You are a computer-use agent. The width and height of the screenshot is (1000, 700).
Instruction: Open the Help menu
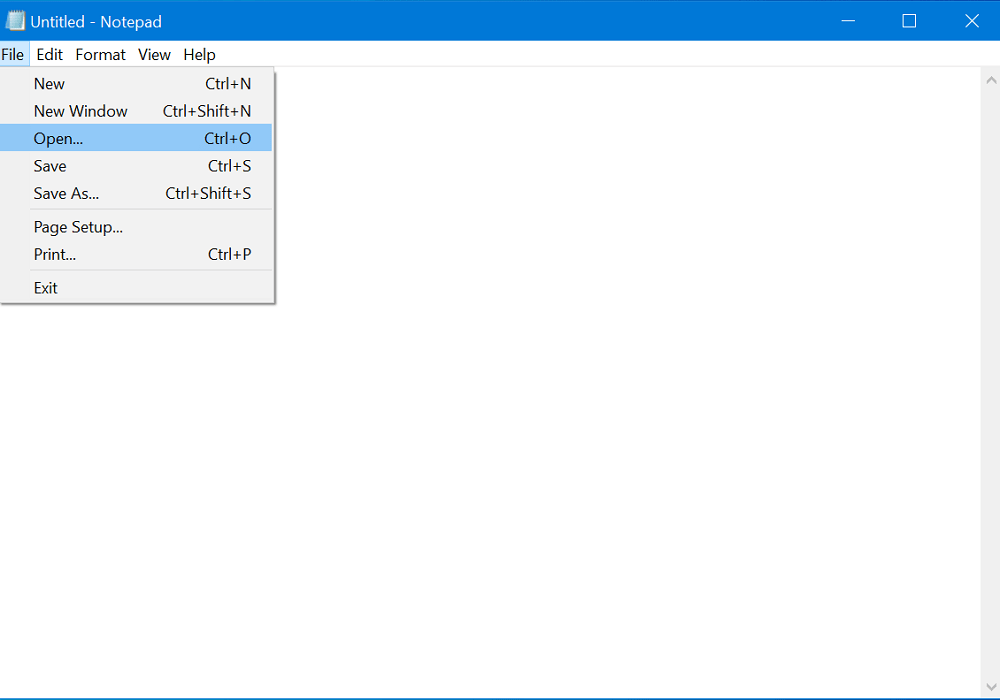click(200, 55)
